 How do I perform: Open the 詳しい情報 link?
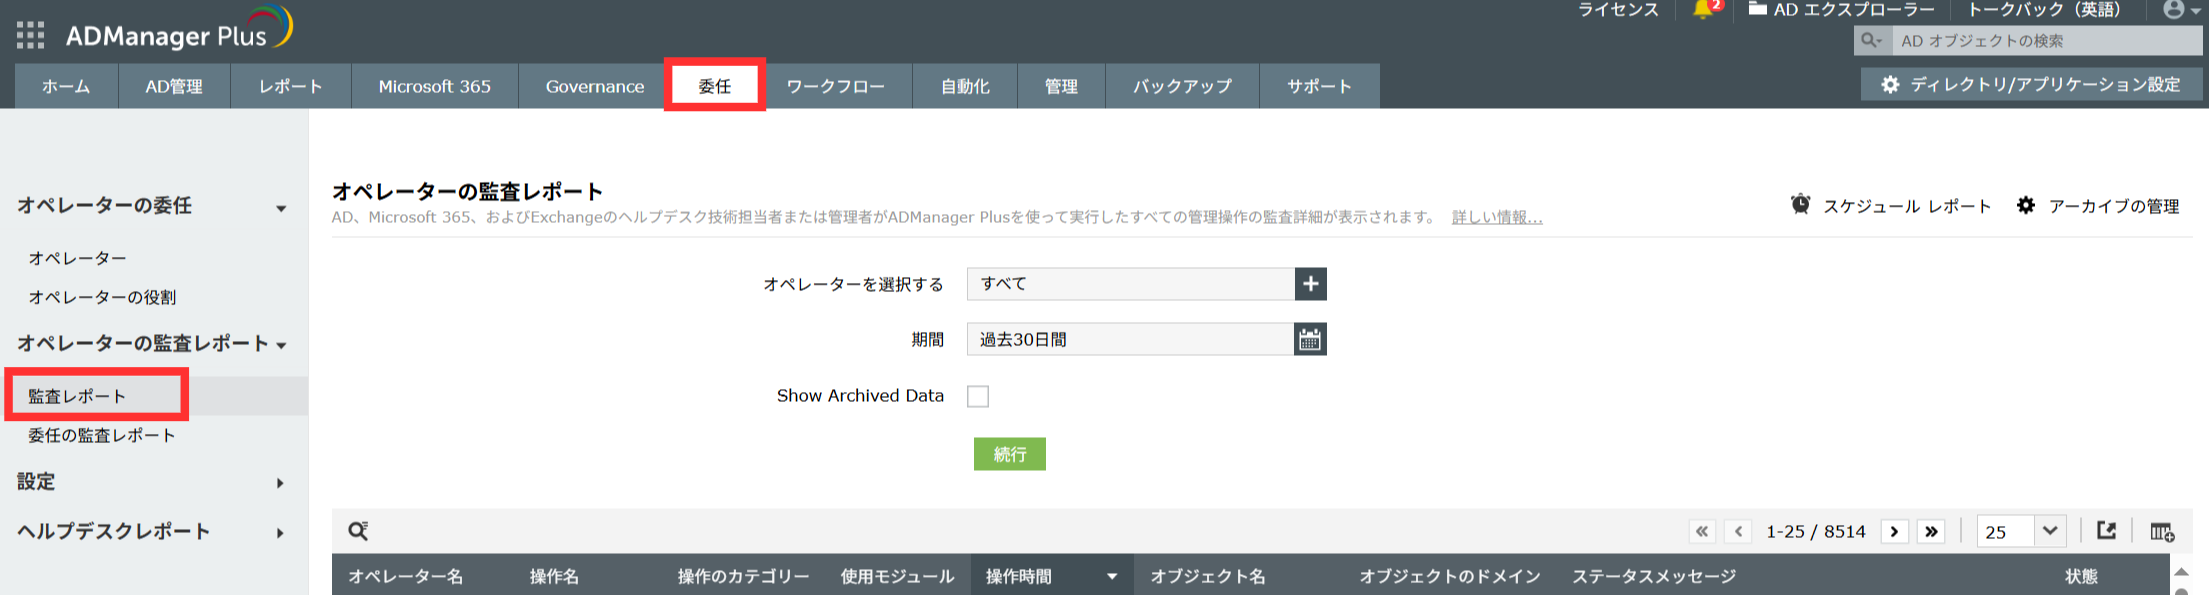click(1496, 217)
